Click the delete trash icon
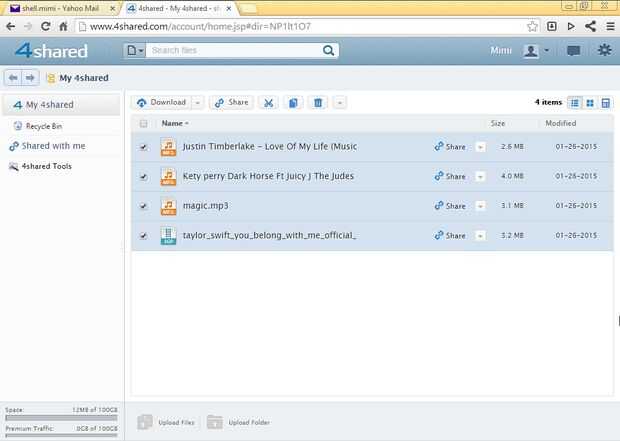Viewport: 620px width, 441px height. (x=318, y=103)
